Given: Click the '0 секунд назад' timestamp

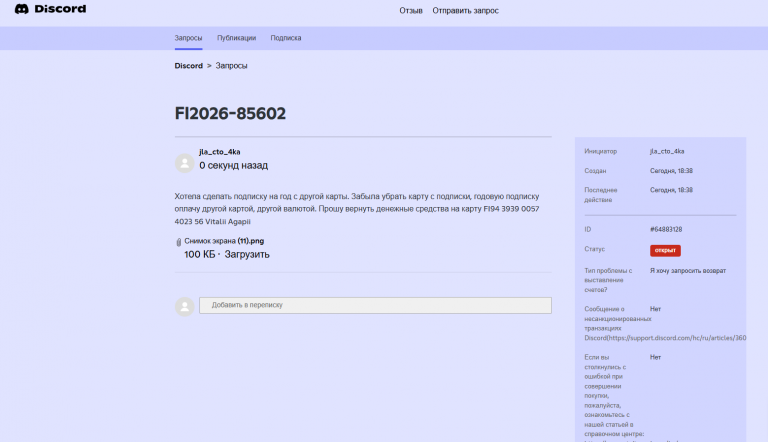Looking at the screenshot, I should click(x=233, y=166).
